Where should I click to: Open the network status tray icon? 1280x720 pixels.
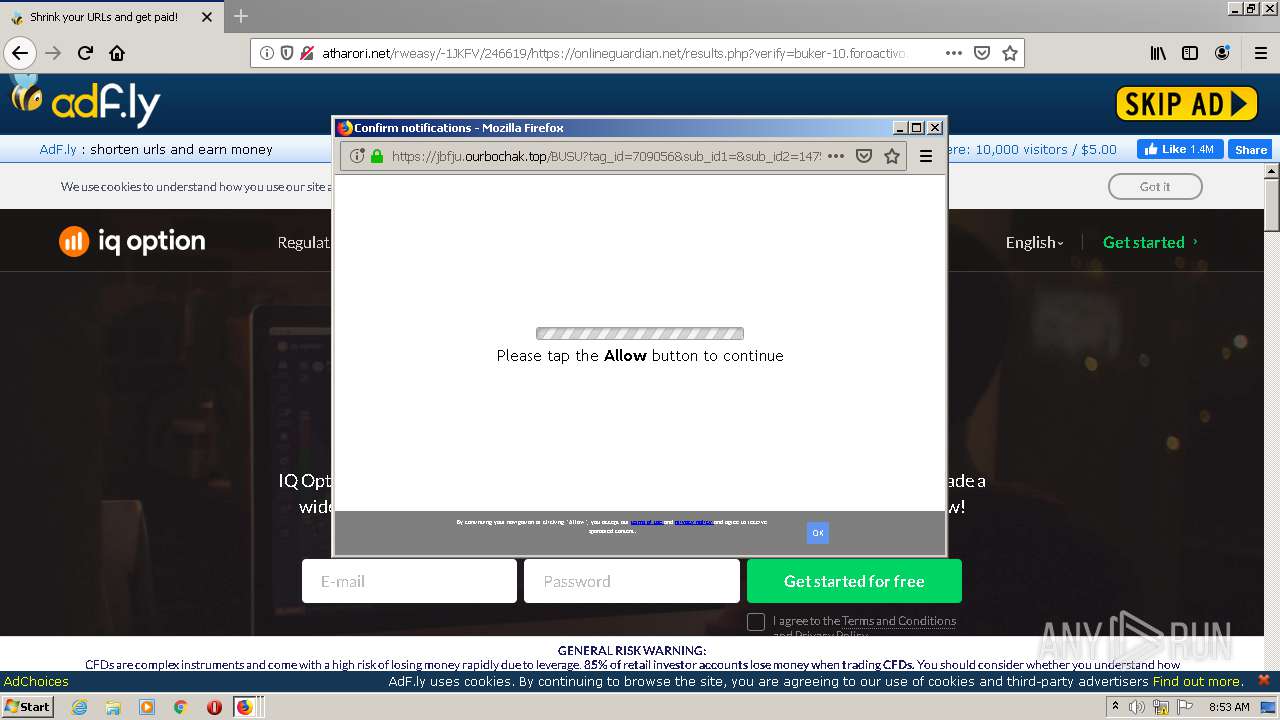point(1161,707)
